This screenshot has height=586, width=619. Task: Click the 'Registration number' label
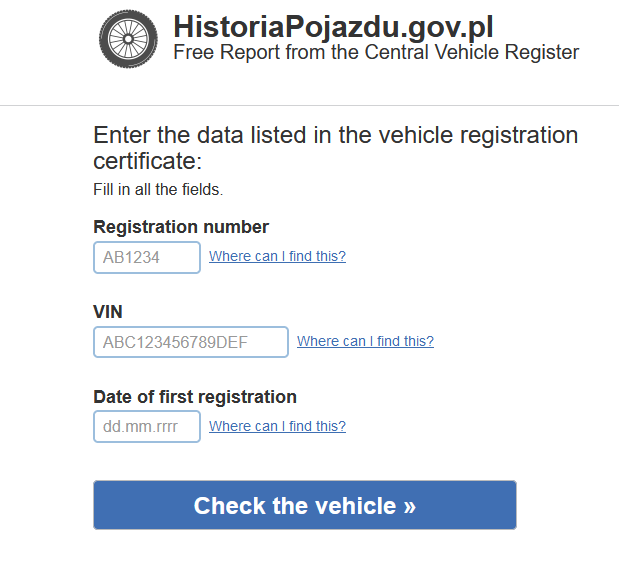181,227
